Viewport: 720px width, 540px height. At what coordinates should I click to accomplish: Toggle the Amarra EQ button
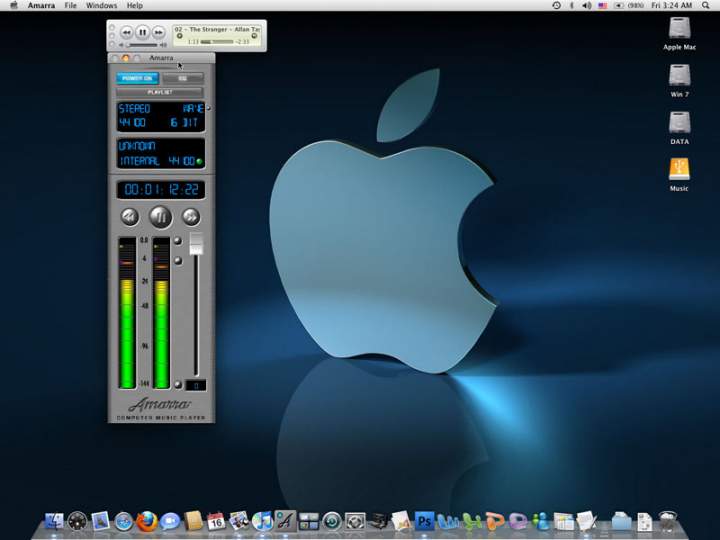[183, 78]
